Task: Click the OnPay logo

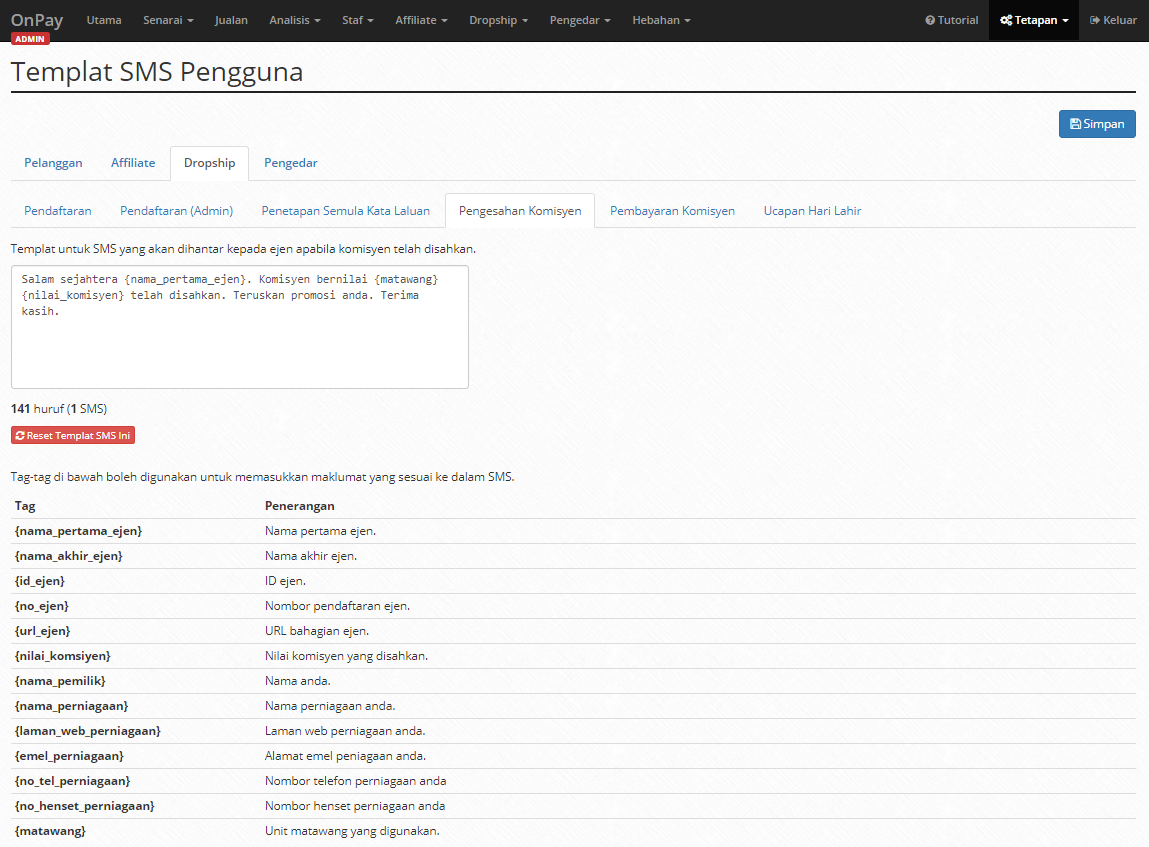Action: pyautogui.click(x=37, y=21)
